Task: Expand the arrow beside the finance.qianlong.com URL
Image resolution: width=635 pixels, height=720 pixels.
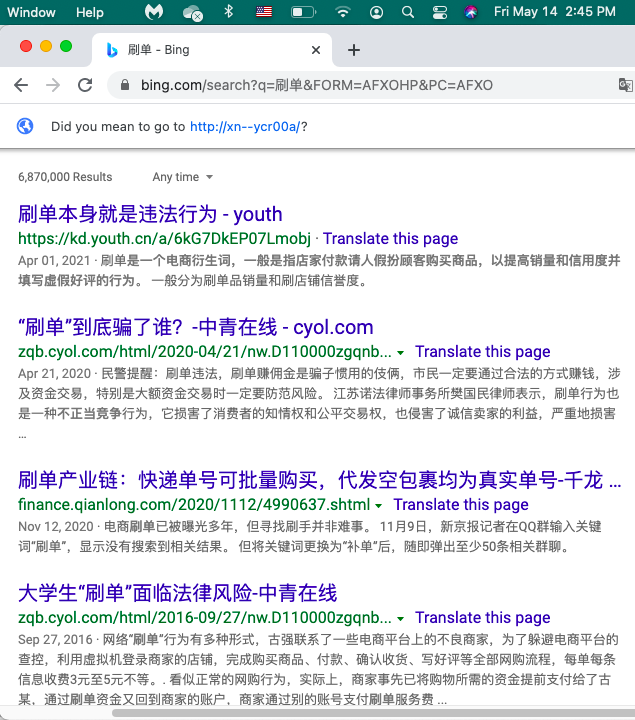Action: pos(378,506)
